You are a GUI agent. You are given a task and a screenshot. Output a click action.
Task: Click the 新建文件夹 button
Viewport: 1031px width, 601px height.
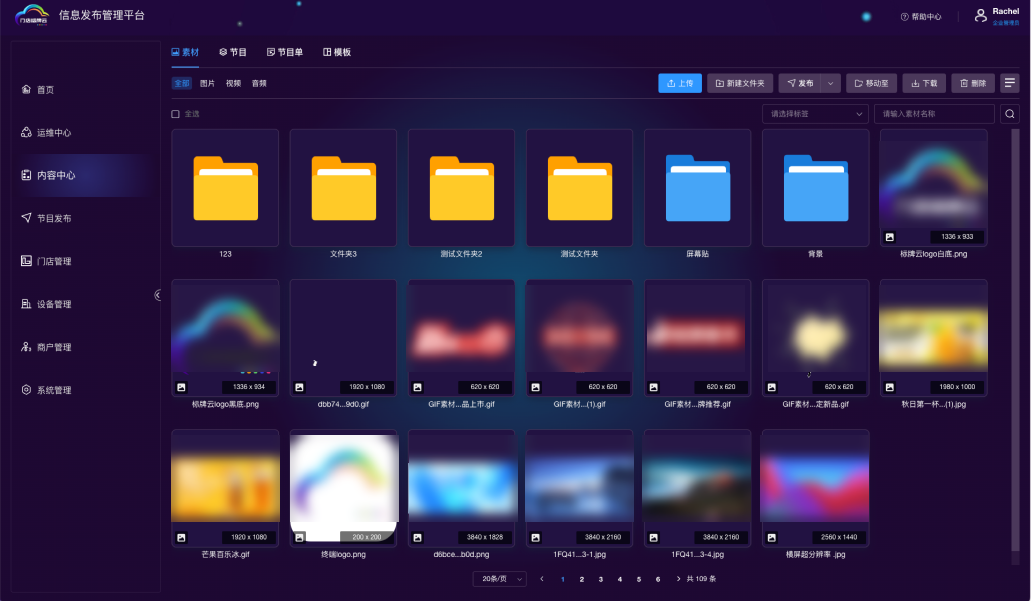click(x=740, y=84)
